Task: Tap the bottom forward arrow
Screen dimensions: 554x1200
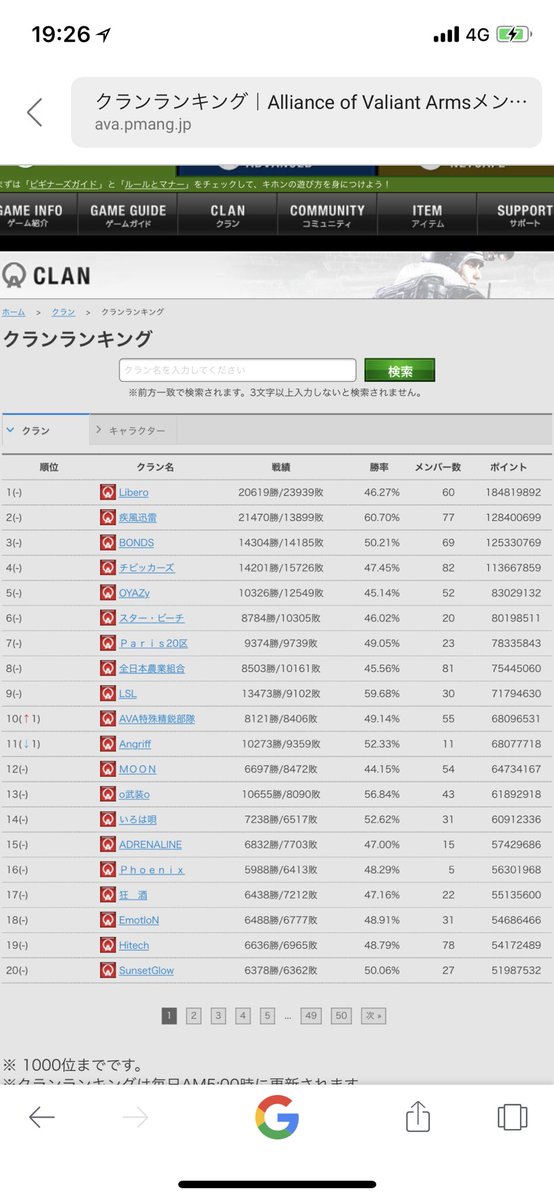Action: click(135, 1117)
